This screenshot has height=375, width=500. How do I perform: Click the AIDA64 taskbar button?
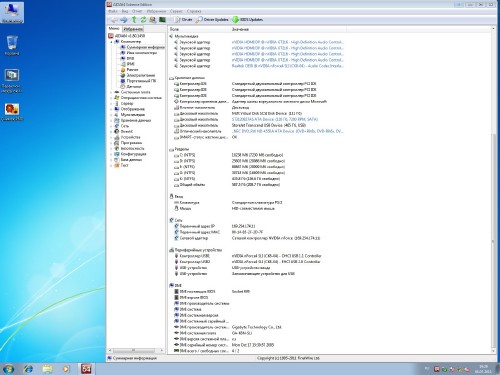pos(86,369)
